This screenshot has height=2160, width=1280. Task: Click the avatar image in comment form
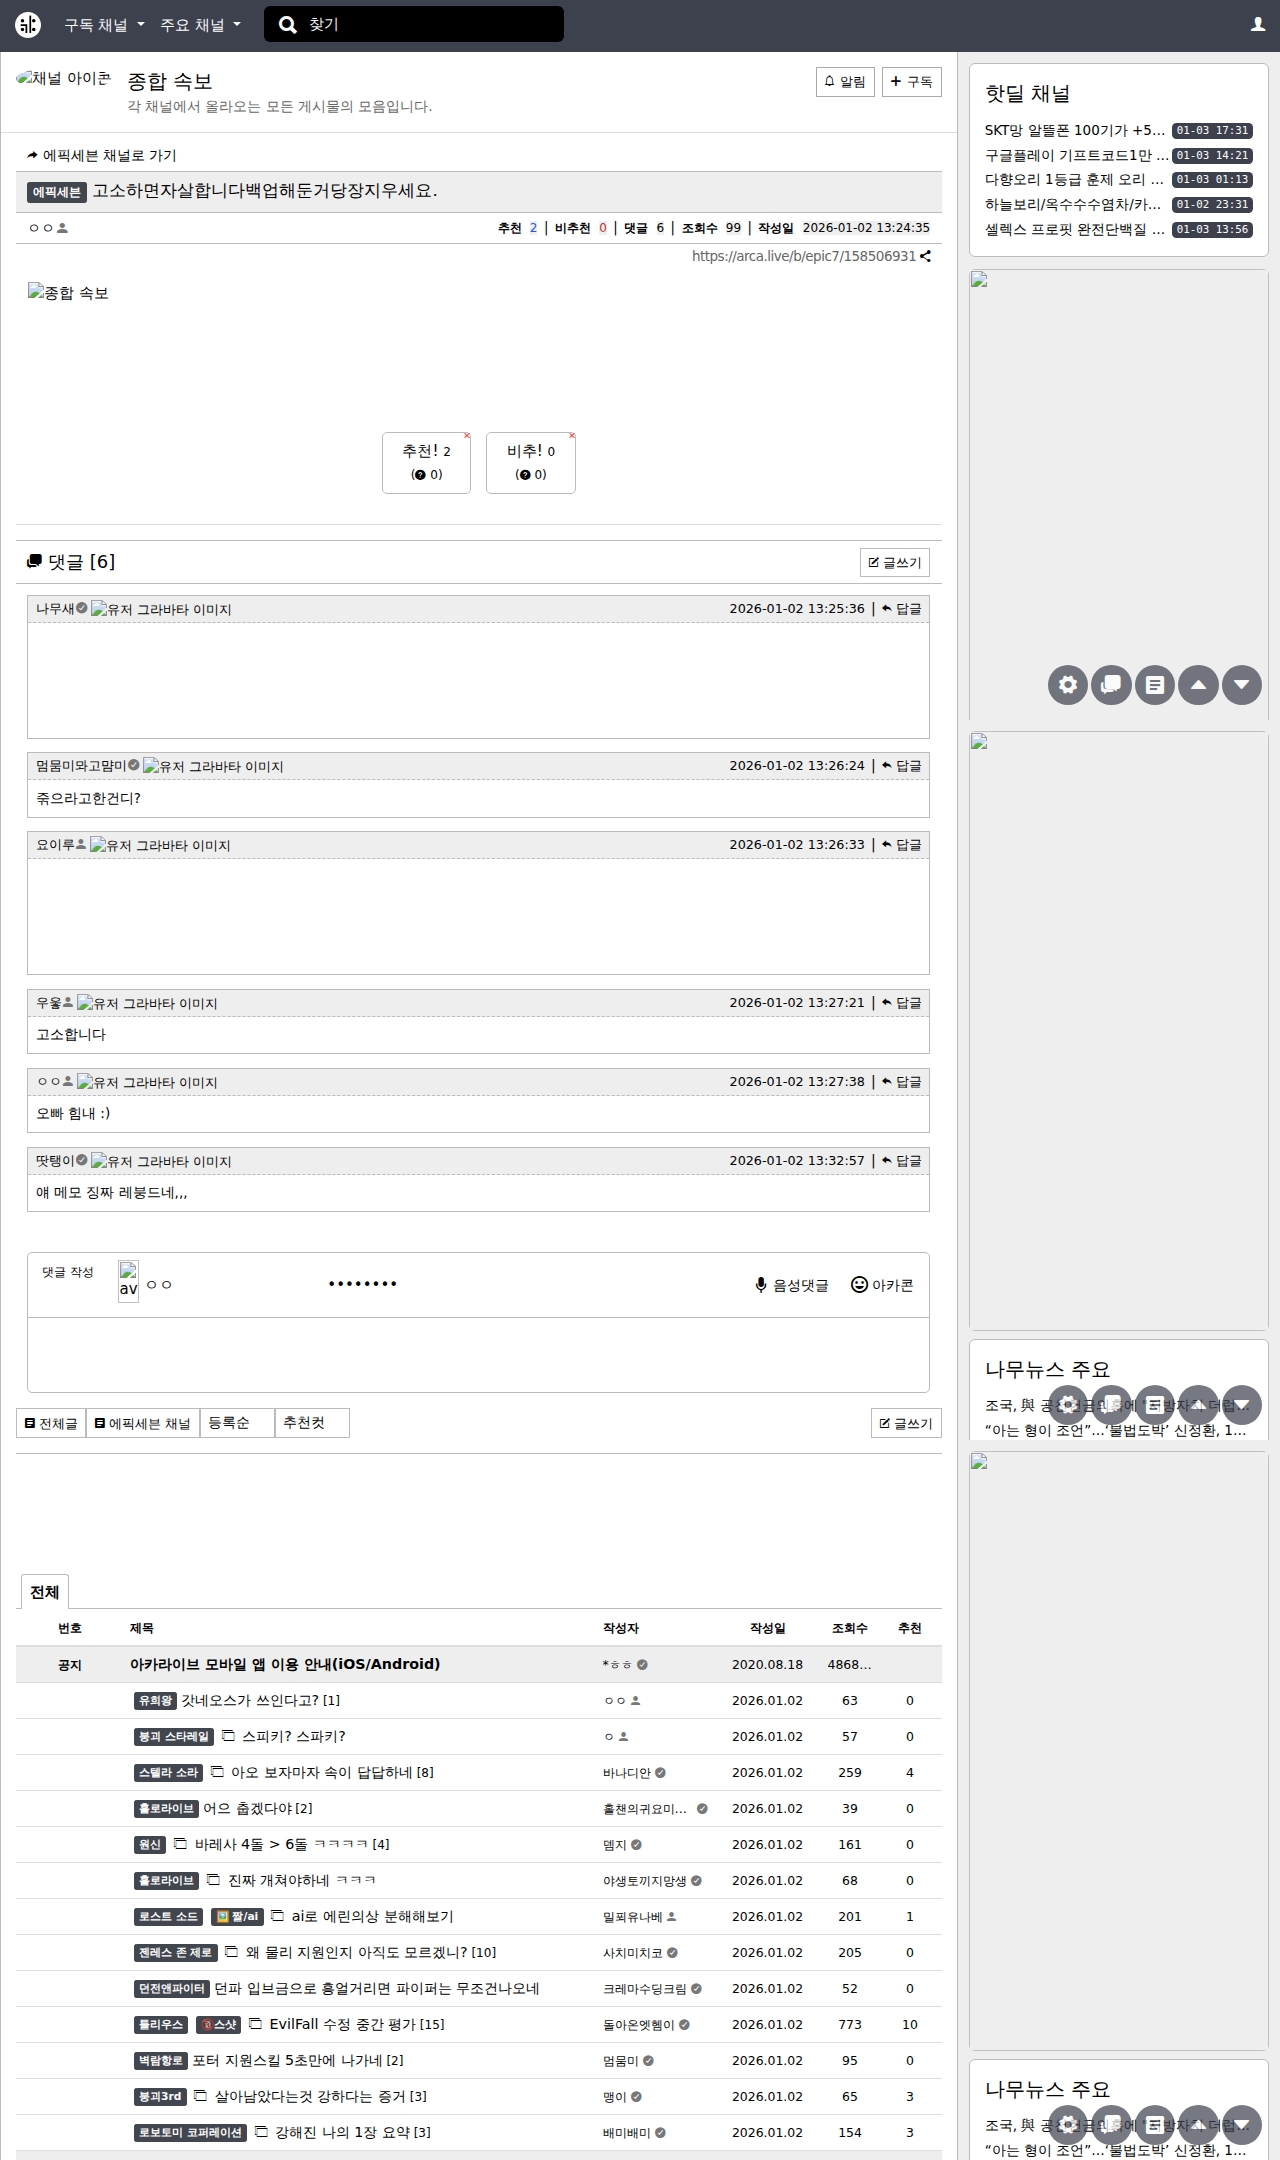pos(128,1281)
